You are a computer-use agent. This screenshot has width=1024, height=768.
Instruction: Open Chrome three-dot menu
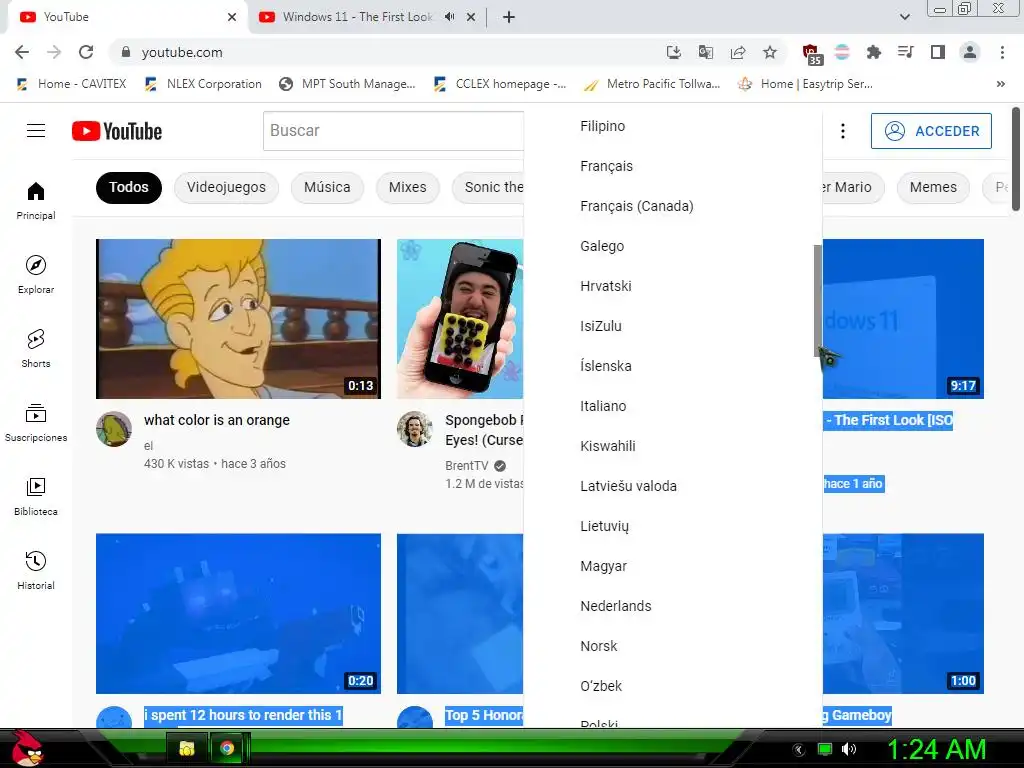click(x=1002, y=52)
